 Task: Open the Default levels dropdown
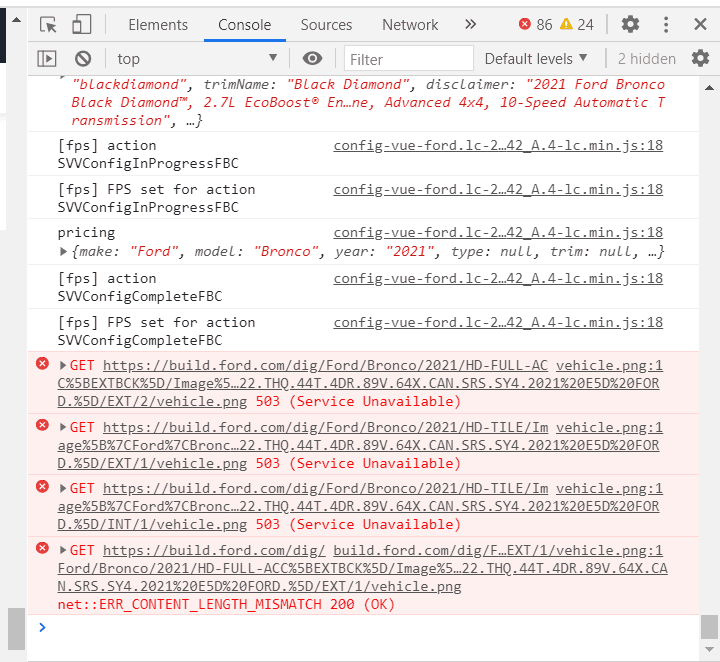pos(536,59)
